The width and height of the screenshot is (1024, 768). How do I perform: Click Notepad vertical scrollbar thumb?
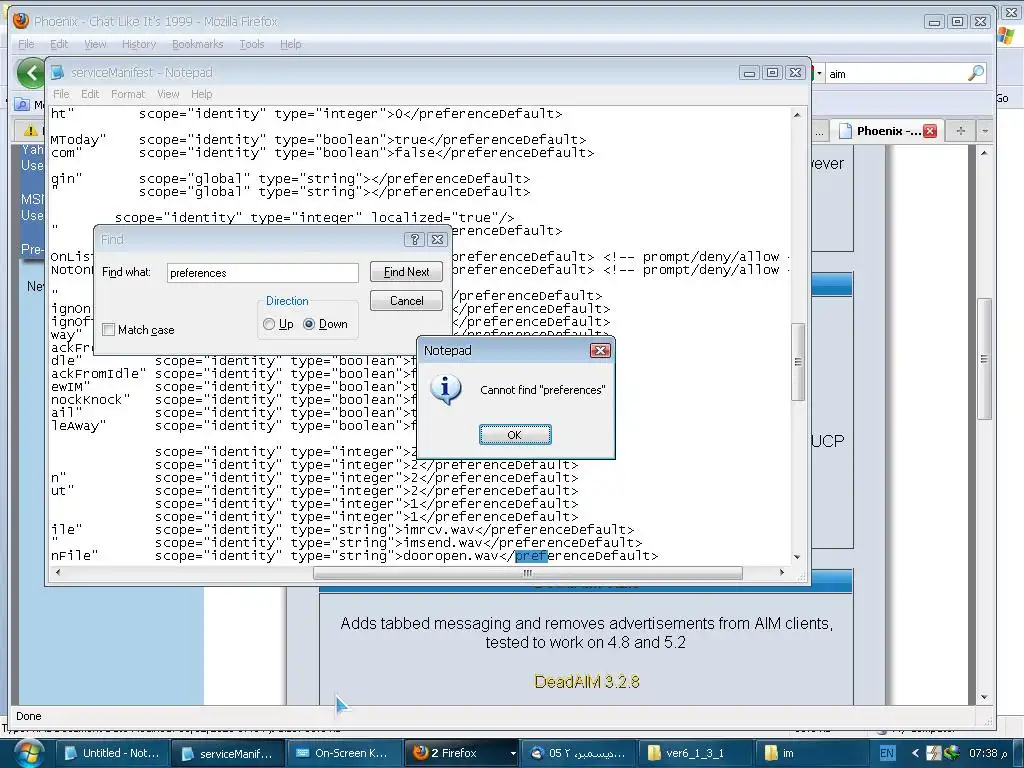click(797, 362)
